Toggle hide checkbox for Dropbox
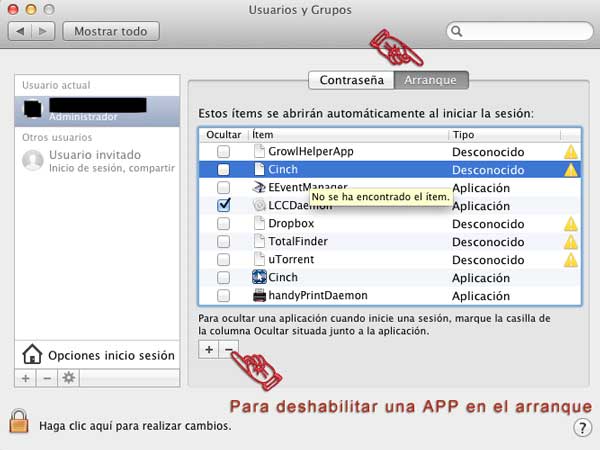Image resolution: width=600 pixels, height=450 pixels. click(223, 223)
